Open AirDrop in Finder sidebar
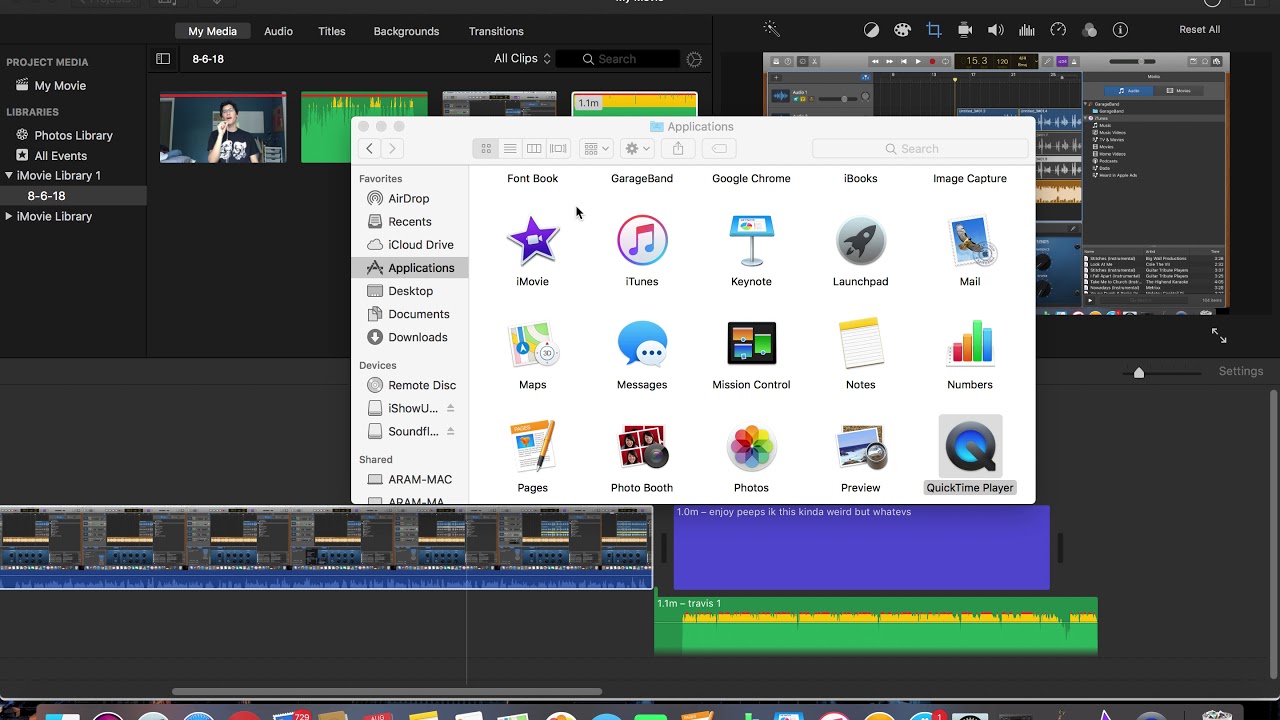The image size is (1280, 720). pyautogui.click(x=410, y=198)
